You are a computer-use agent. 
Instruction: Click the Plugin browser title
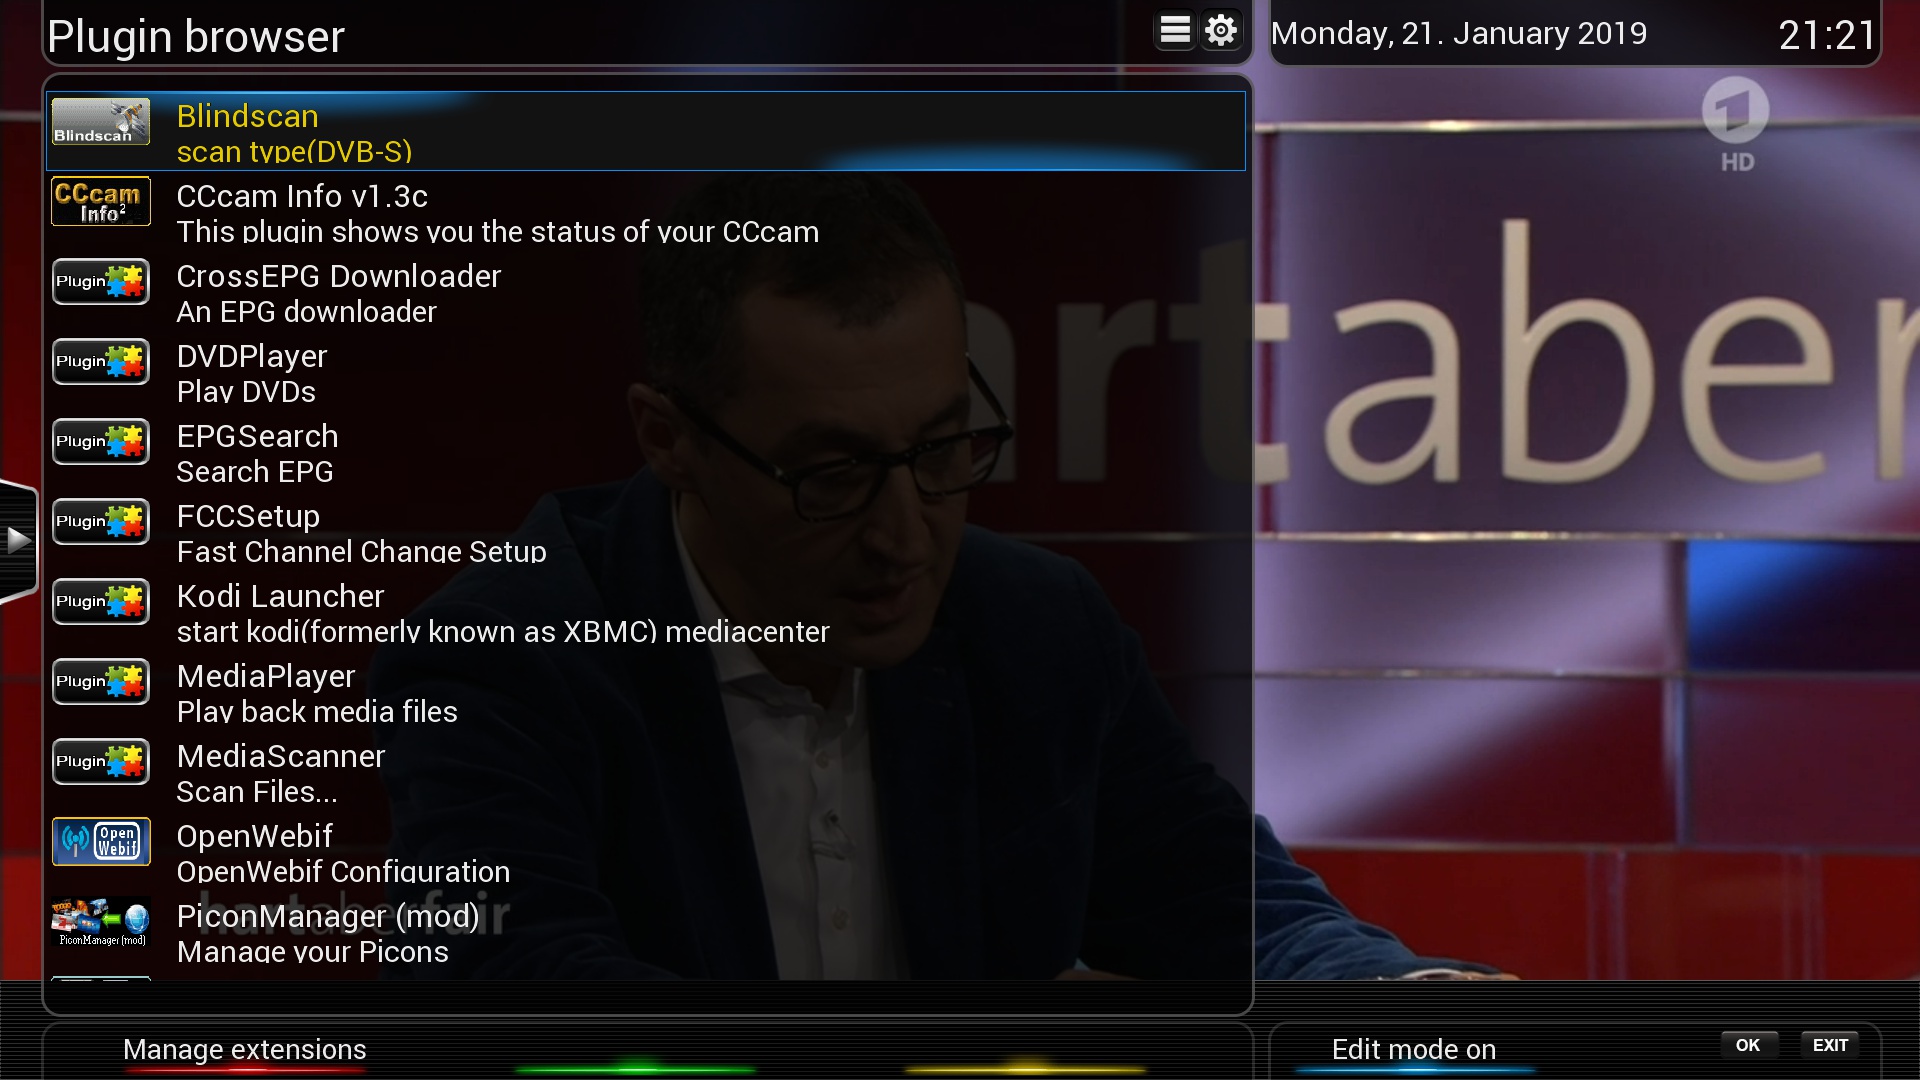coord(196,36)
